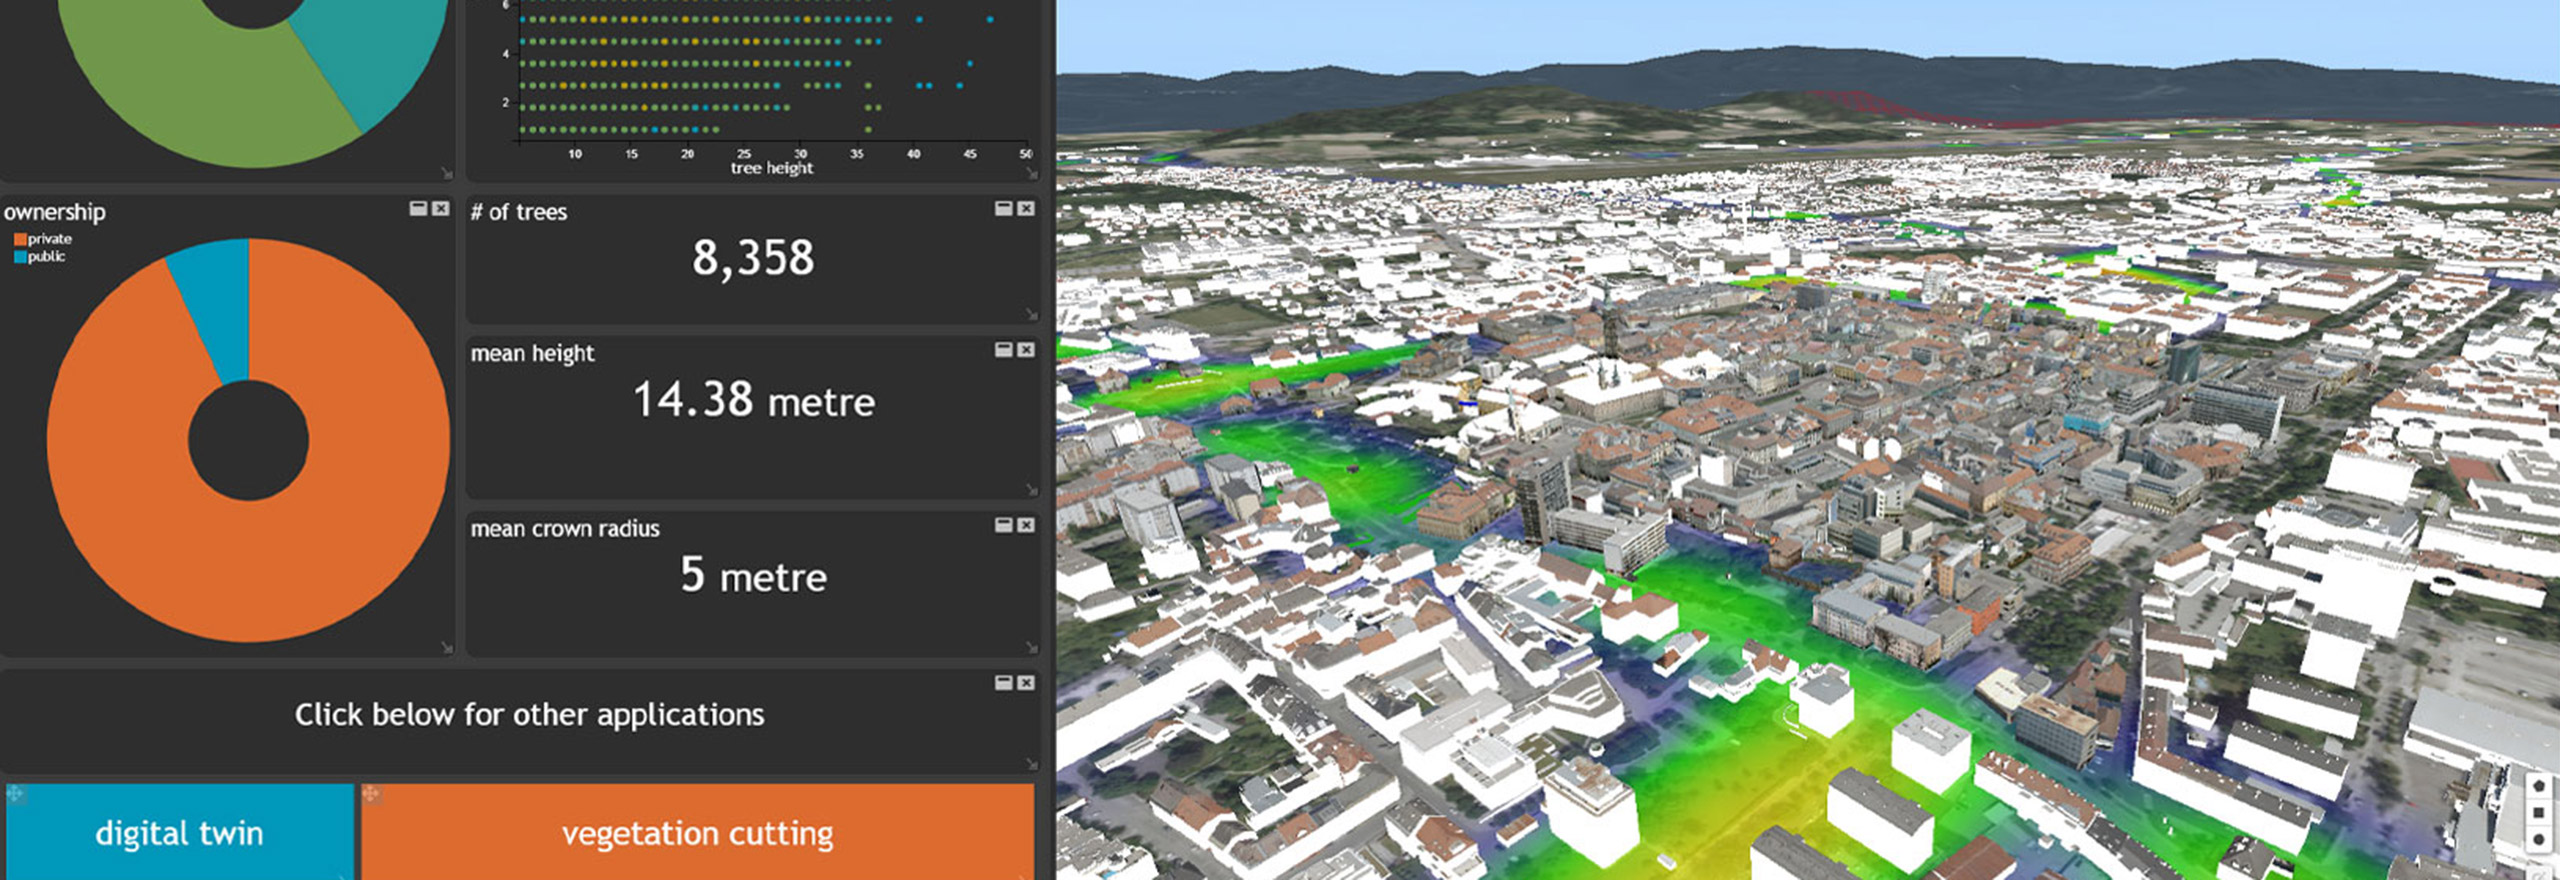Minimize the ownership panel
Viewport: 2560px width, 880px height.
(418, 208)
